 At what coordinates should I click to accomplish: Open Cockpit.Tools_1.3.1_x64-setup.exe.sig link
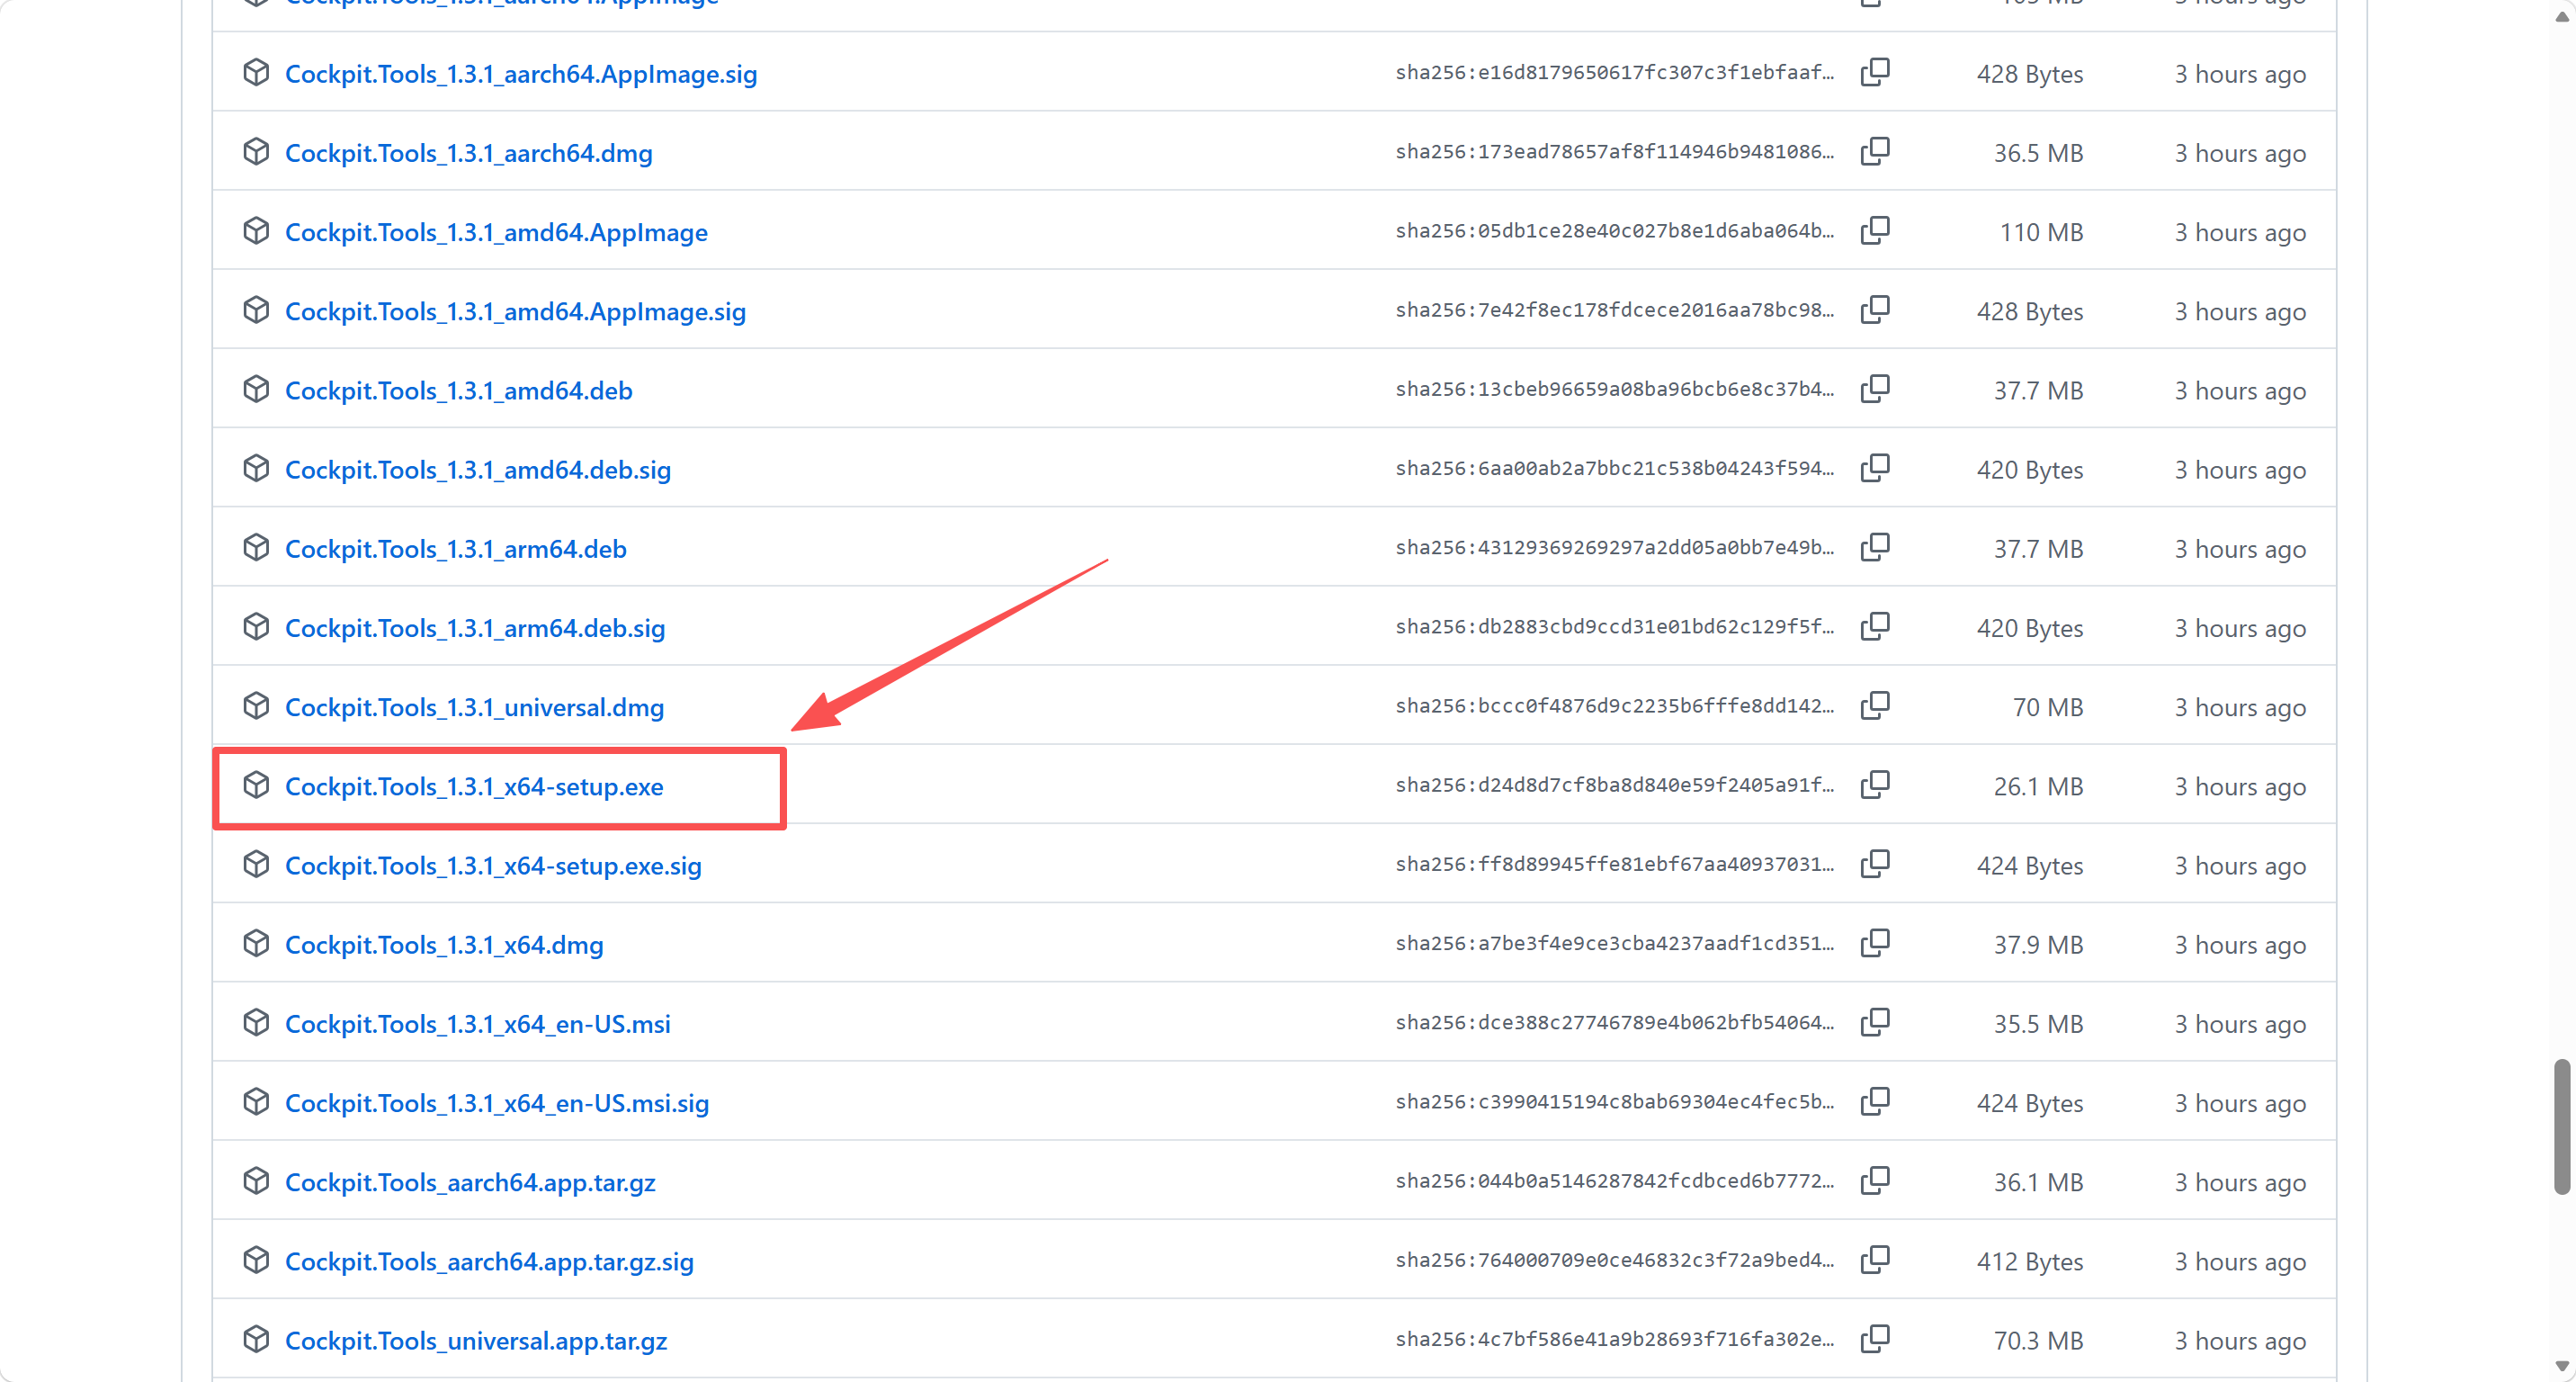click(493, 865)
